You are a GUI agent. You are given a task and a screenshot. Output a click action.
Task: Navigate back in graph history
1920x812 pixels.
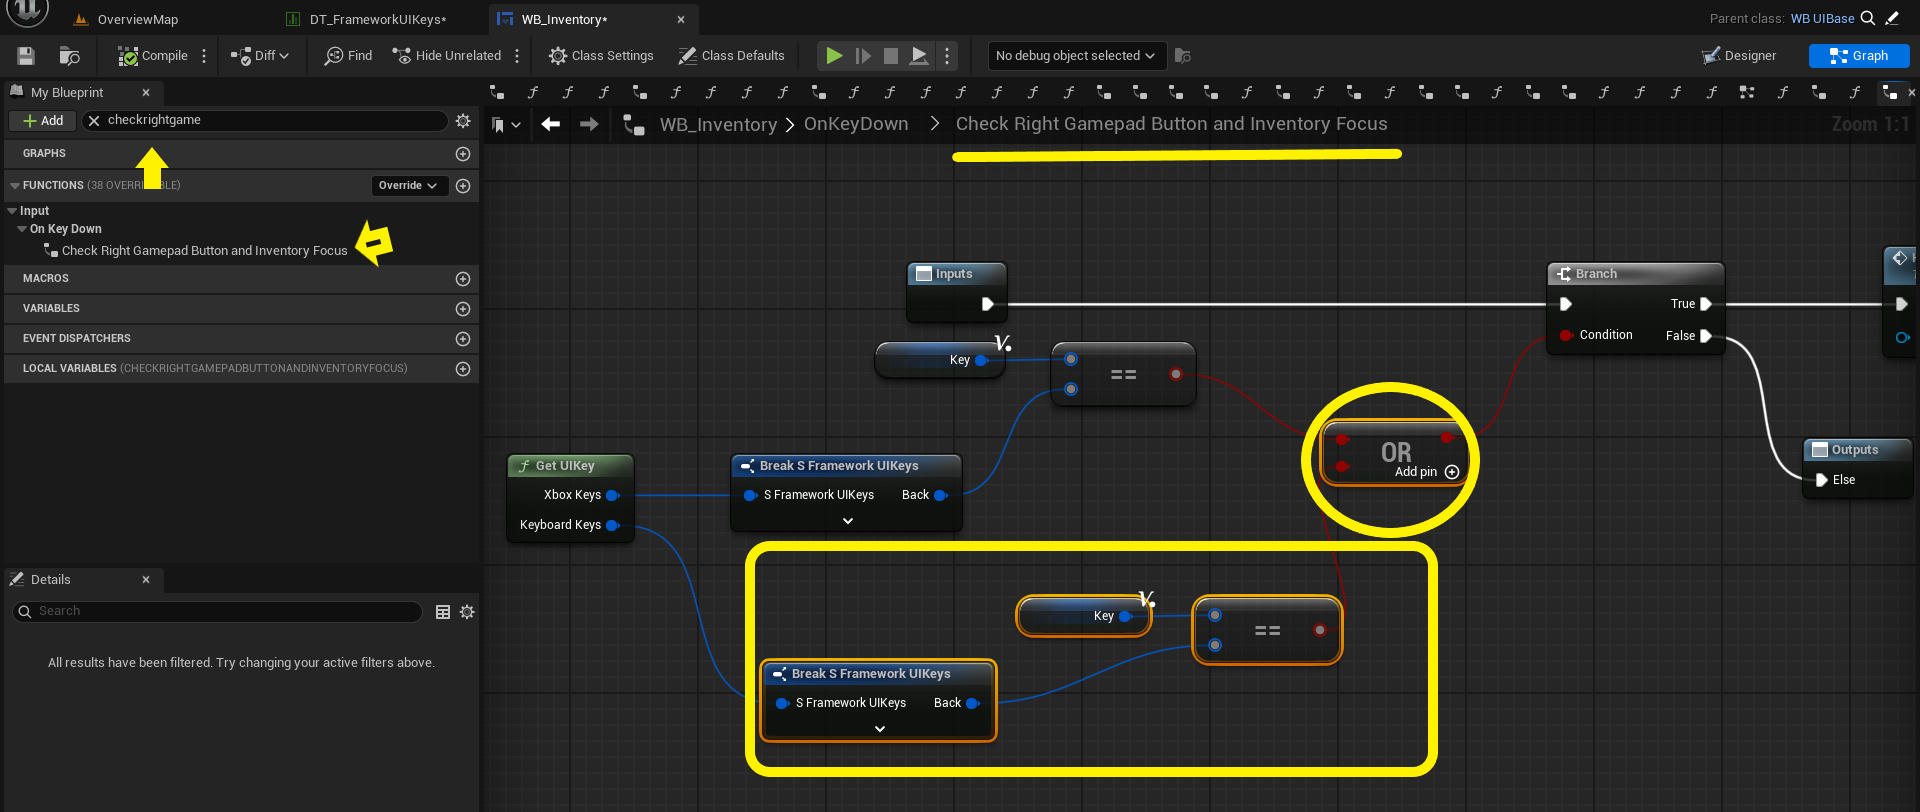point(550,124)
